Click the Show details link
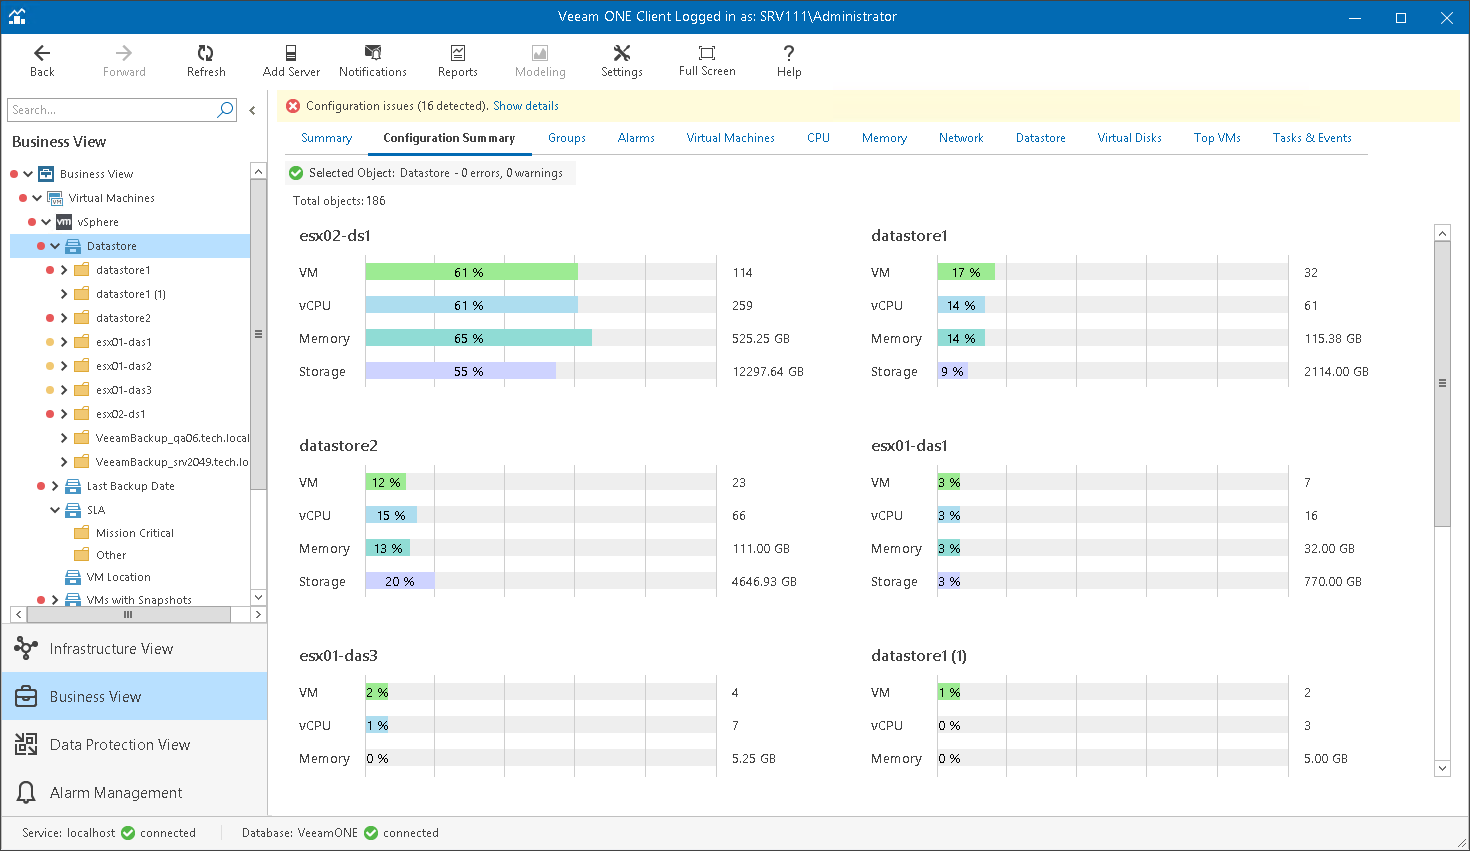 526,106
